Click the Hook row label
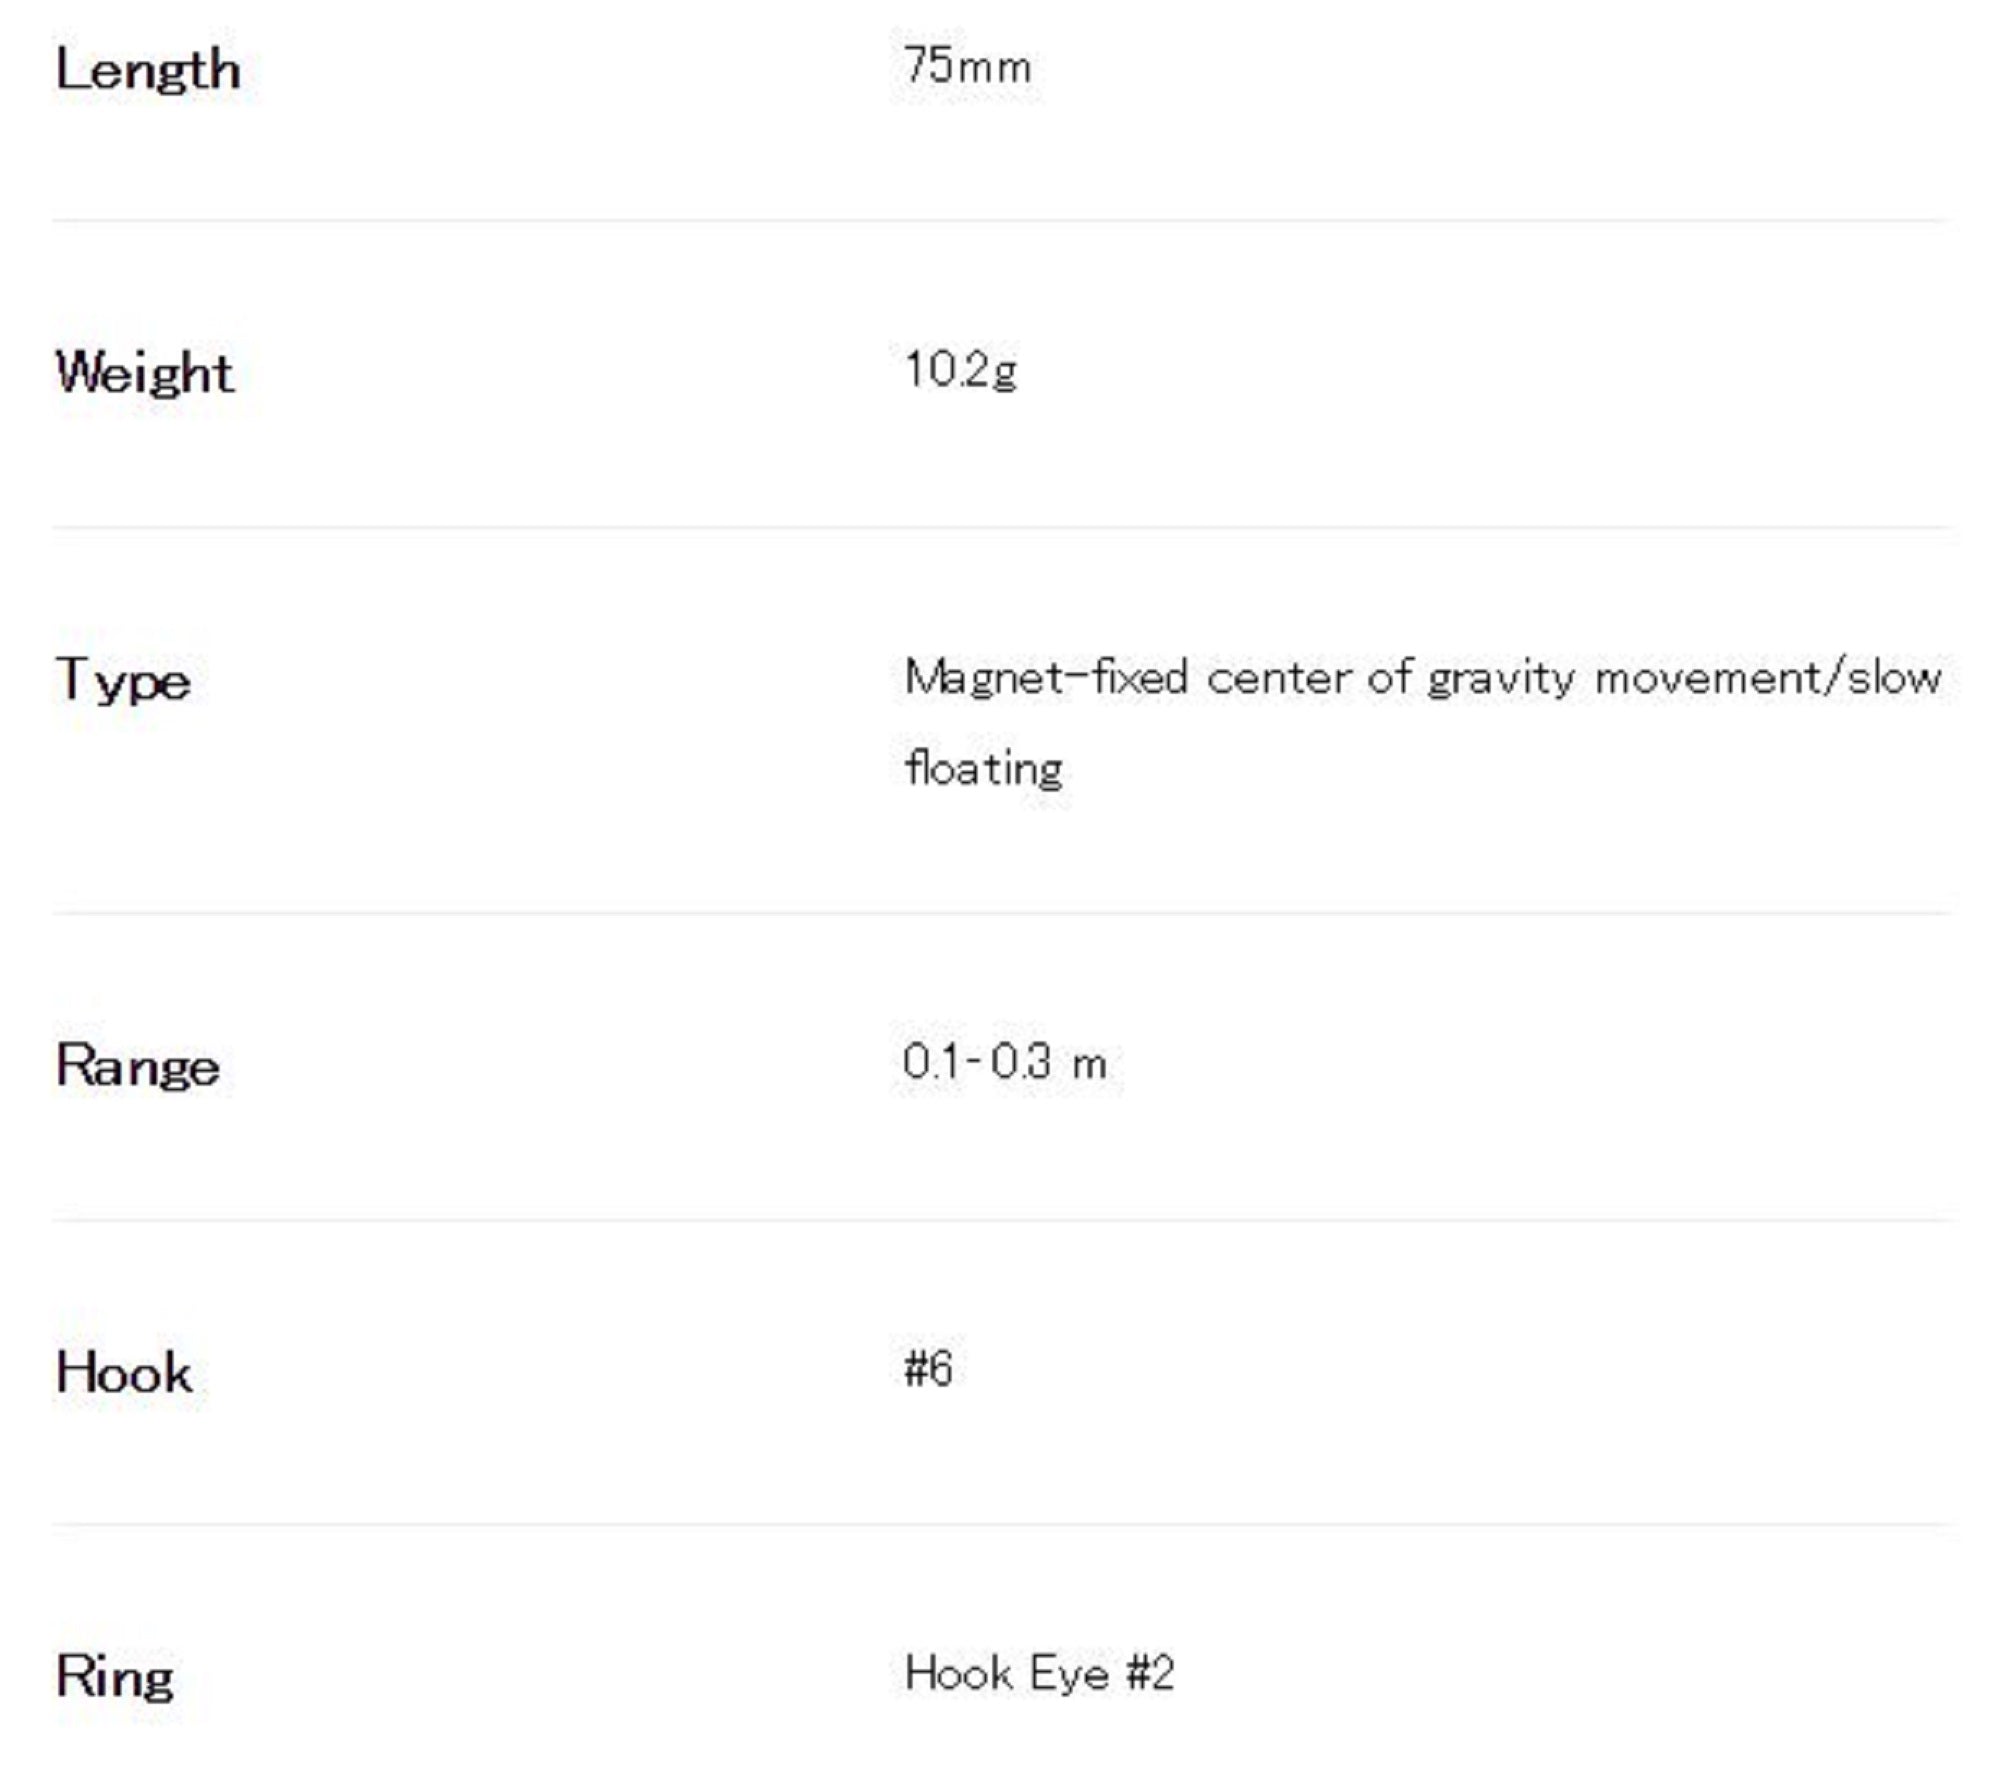The width and height of the screenshot is (2000, 1781). pos(124,1372)
